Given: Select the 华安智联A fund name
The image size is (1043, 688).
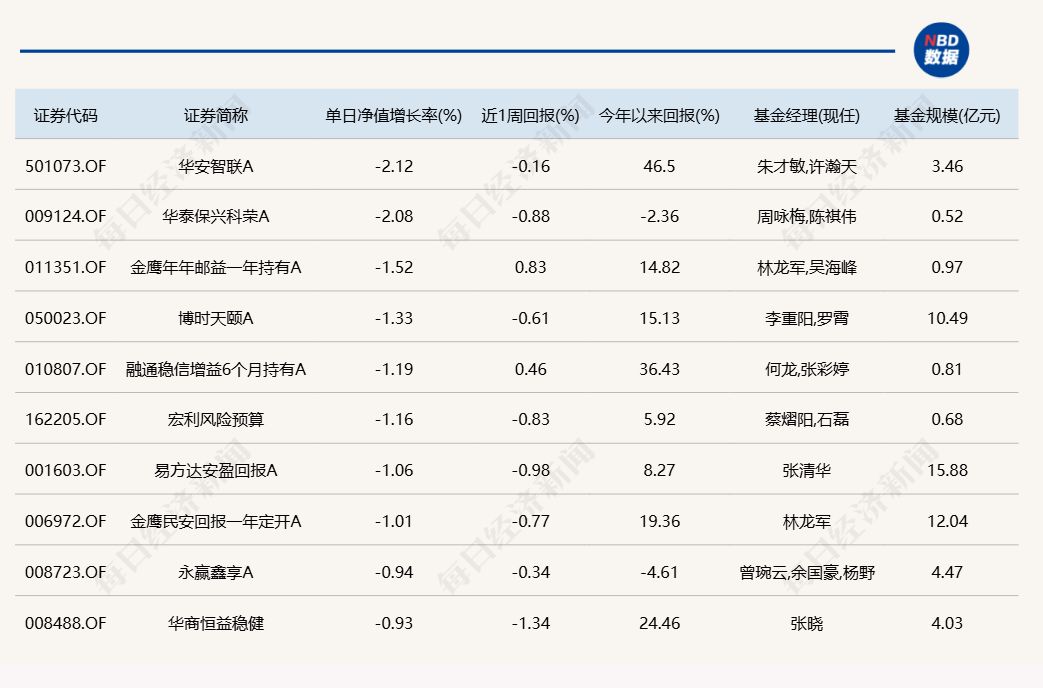Looking at the screenshot, I should pos(216,166).
